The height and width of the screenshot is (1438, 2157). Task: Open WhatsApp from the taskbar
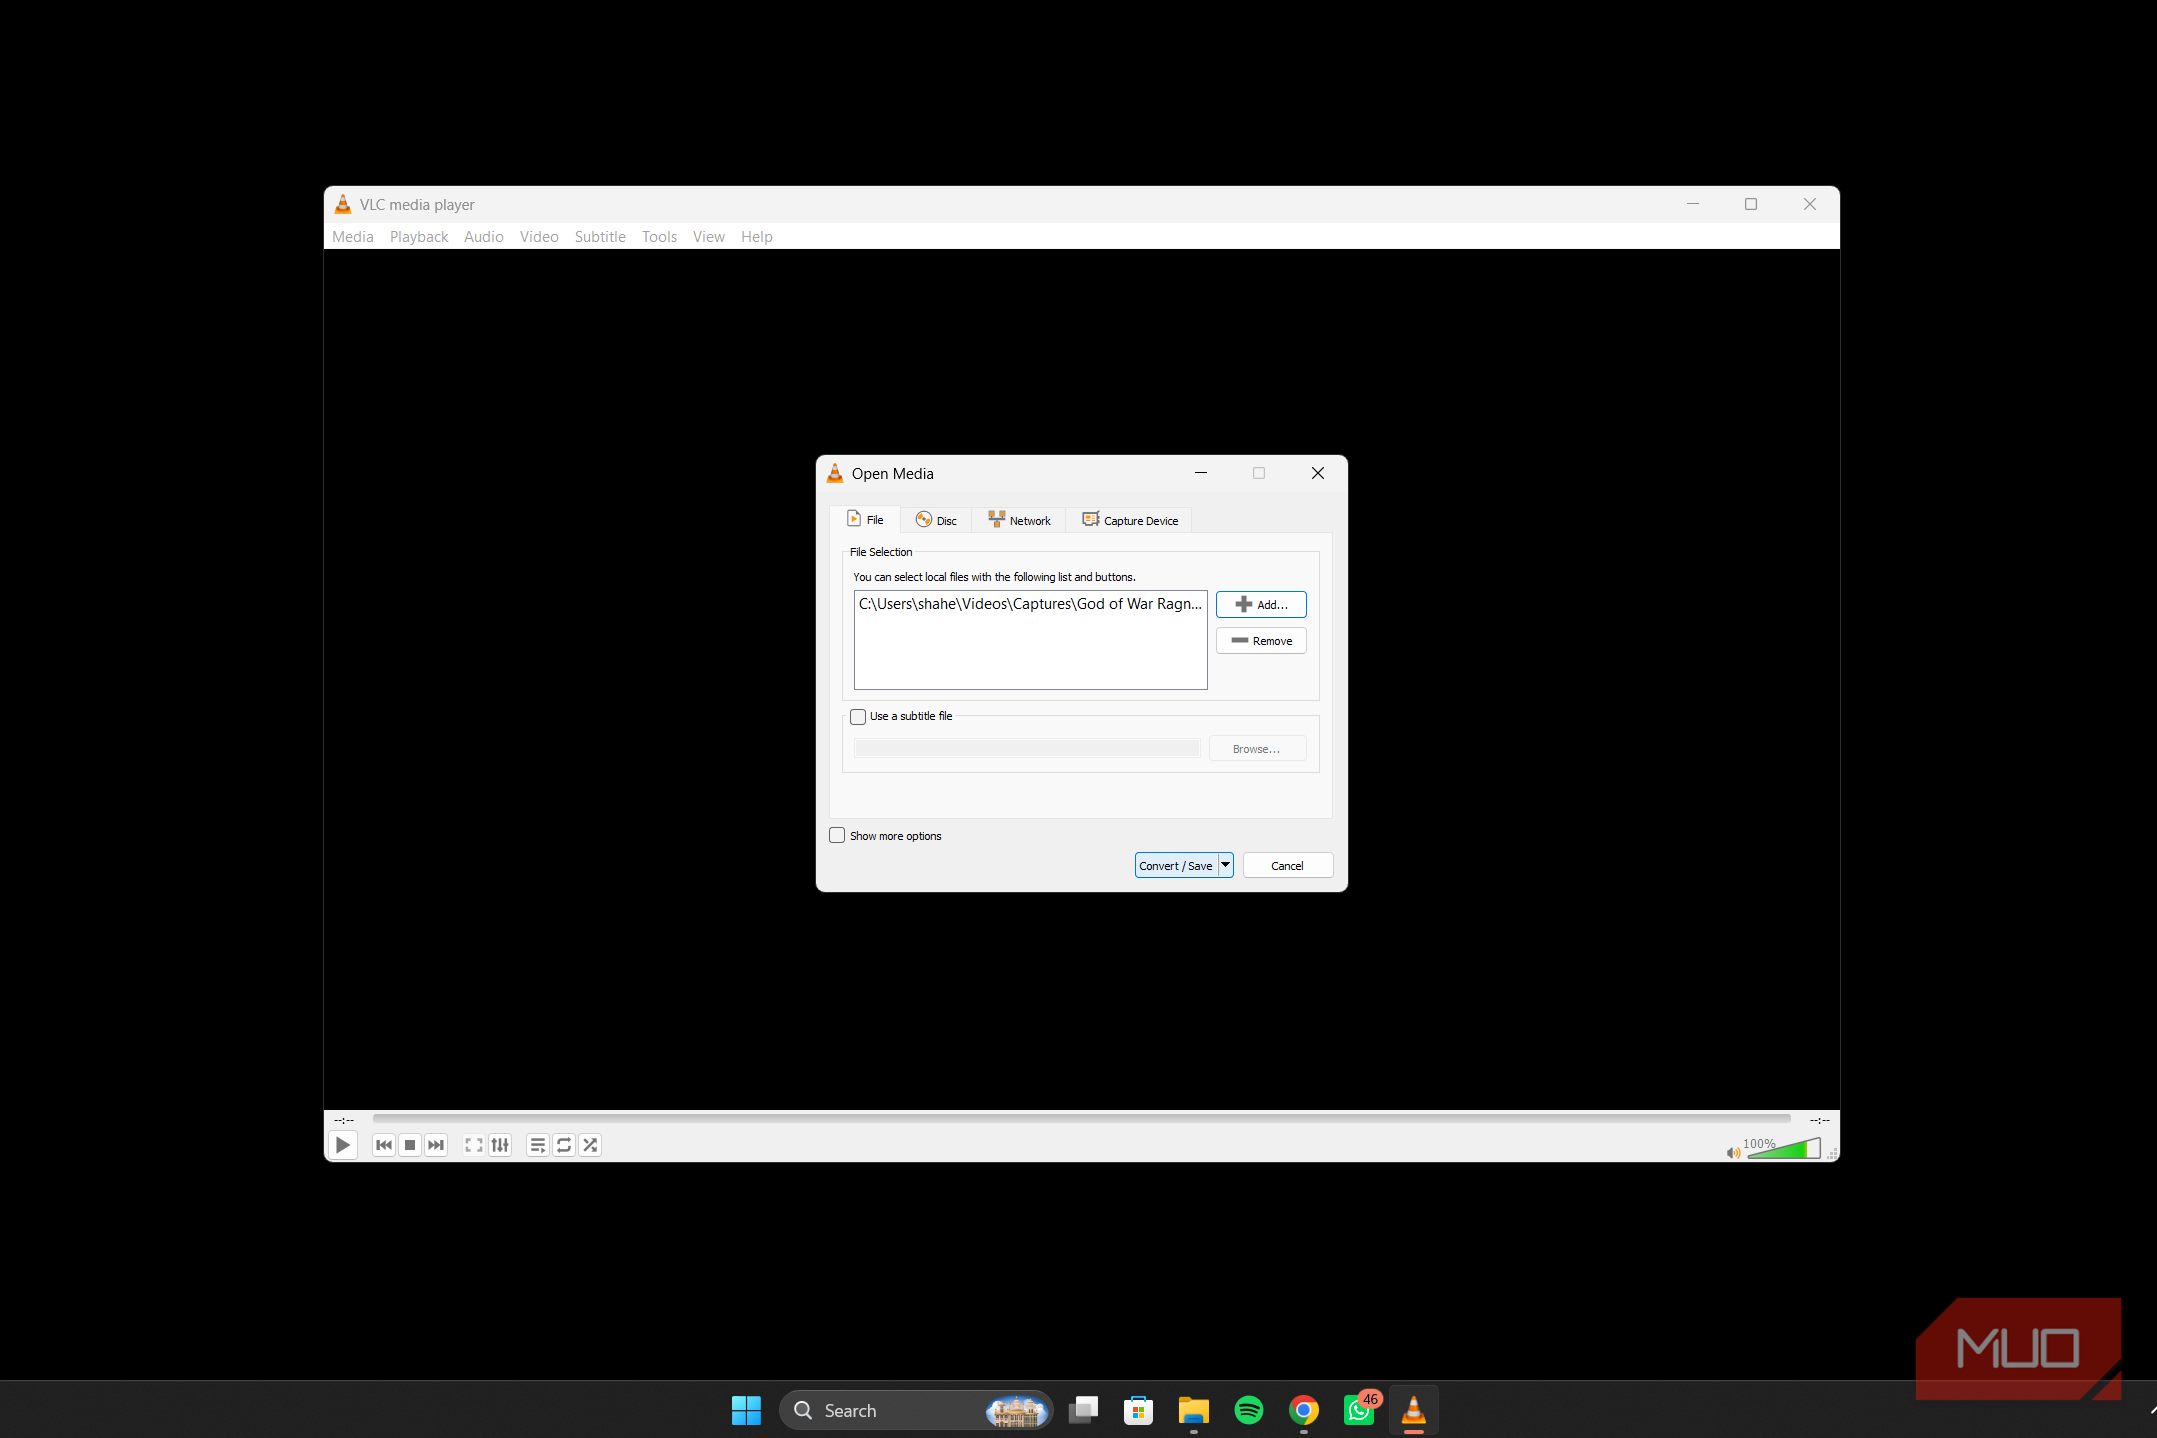1360,1410
